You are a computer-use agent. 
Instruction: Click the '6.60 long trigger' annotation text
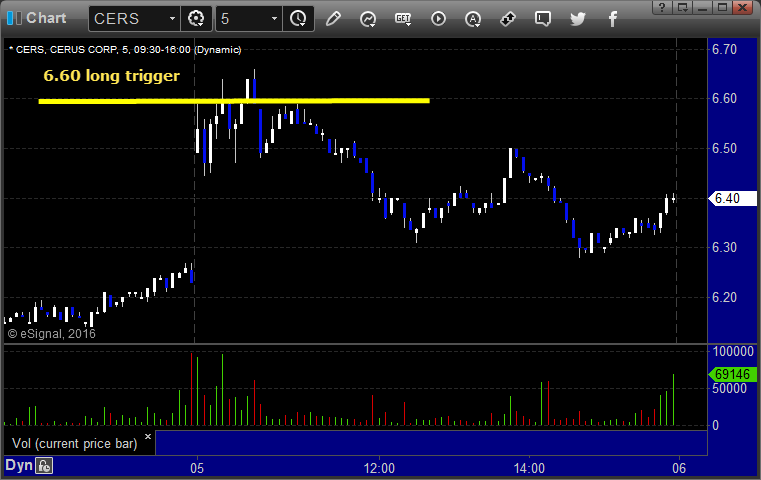tap(111, 76)
